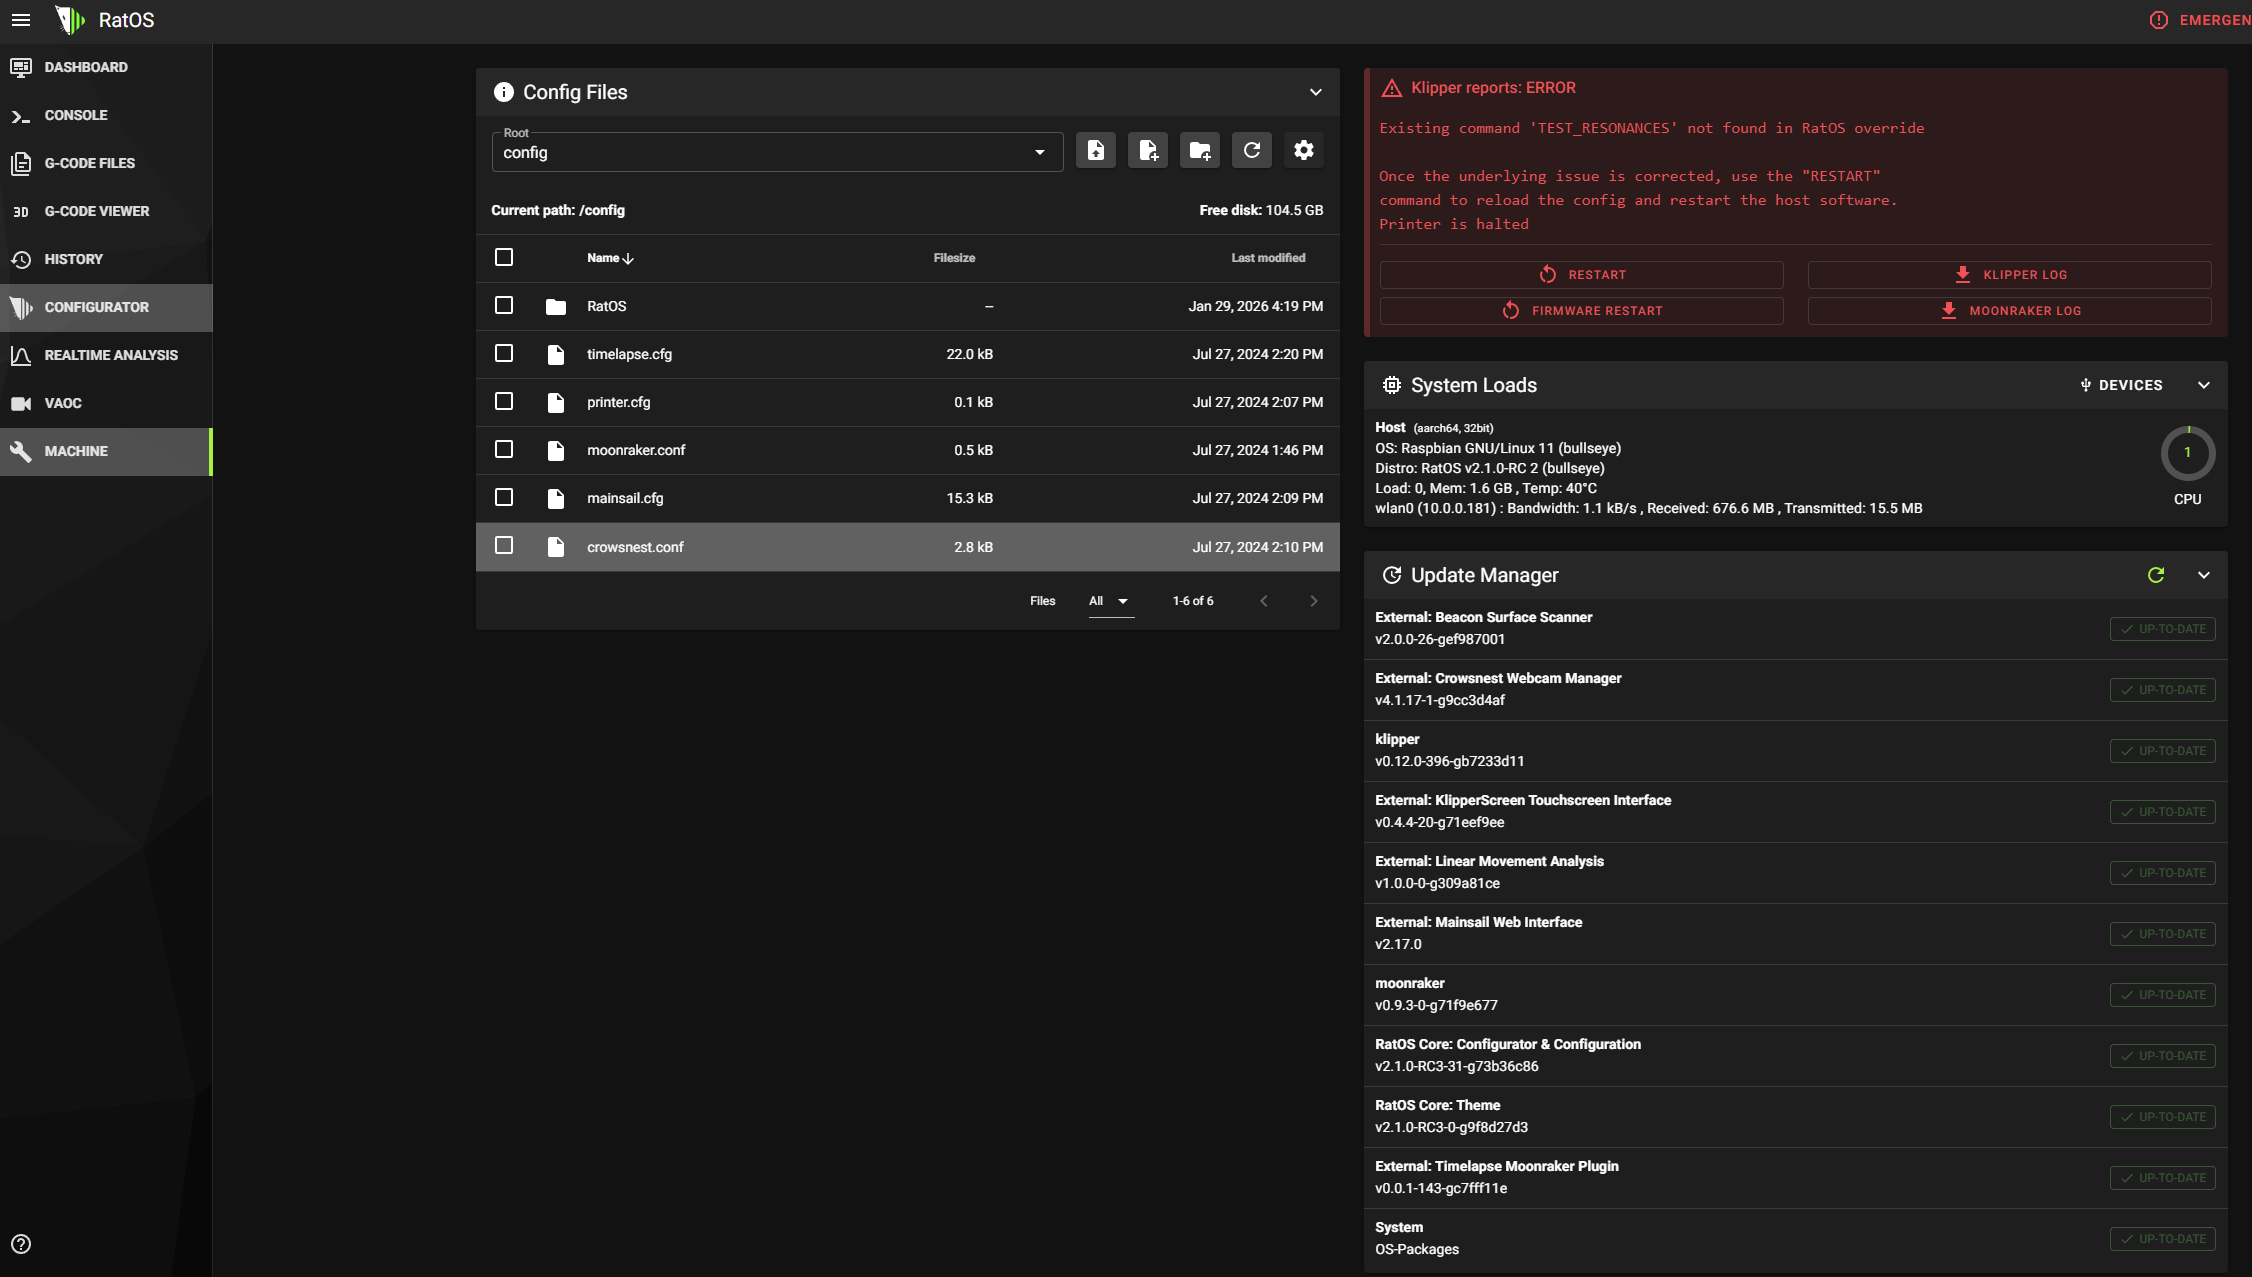This screenshot has width=2252, height=1277.
Task: Refresh the config file list
Action: 1252,151
